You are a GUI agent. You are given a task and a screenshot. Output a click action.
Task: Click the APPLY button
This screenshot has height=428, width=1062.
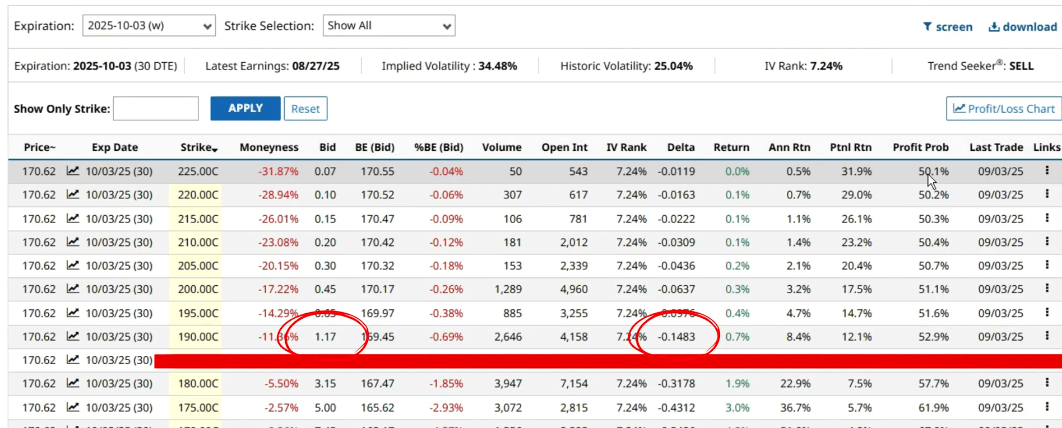[245, 108]
